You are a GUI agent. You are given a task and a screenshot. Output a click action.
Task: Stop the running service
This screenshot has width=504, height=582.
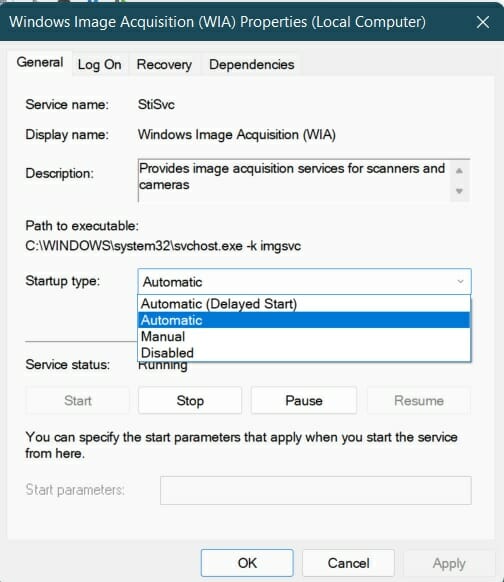(190, 400)
